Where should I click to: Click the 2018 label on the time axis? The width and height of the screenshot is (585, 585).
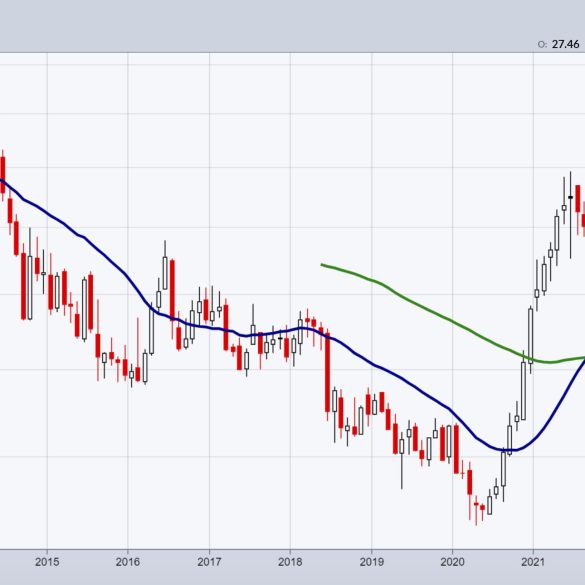pyautogui.click(x=290, y=562)
